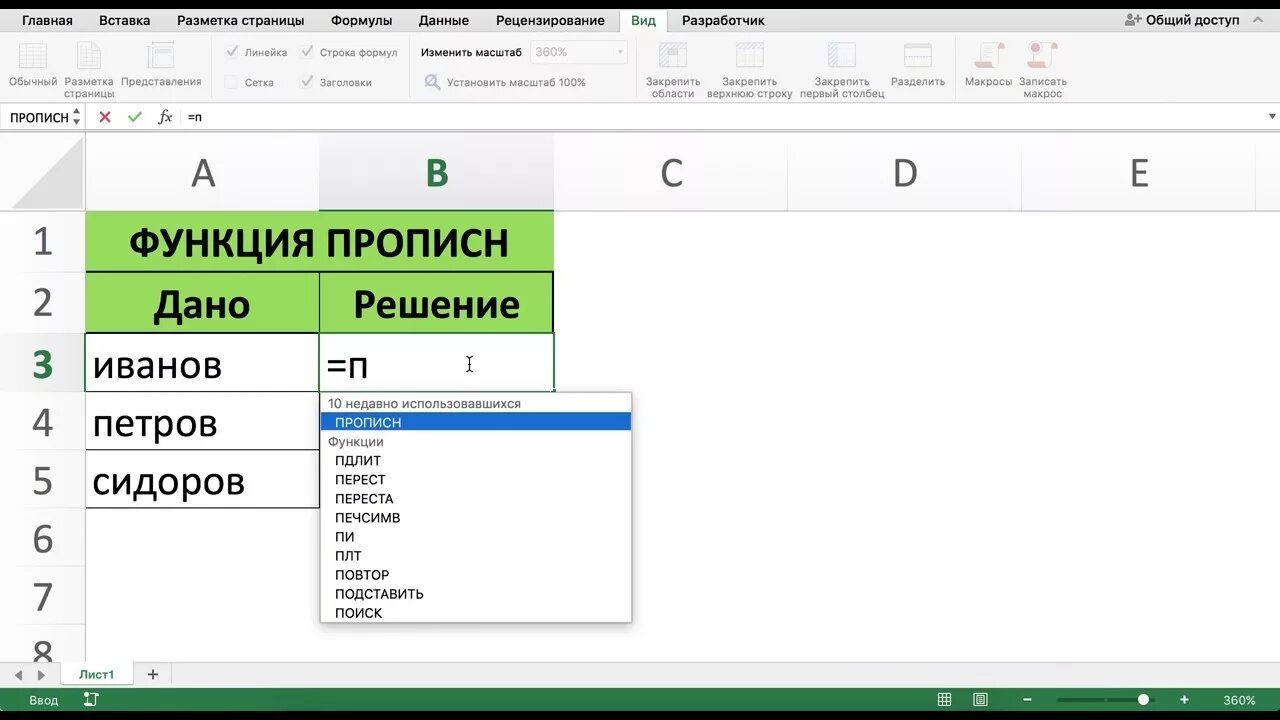
Task: Click macro recording icon in status bar
Action: [x=90, y=700]
